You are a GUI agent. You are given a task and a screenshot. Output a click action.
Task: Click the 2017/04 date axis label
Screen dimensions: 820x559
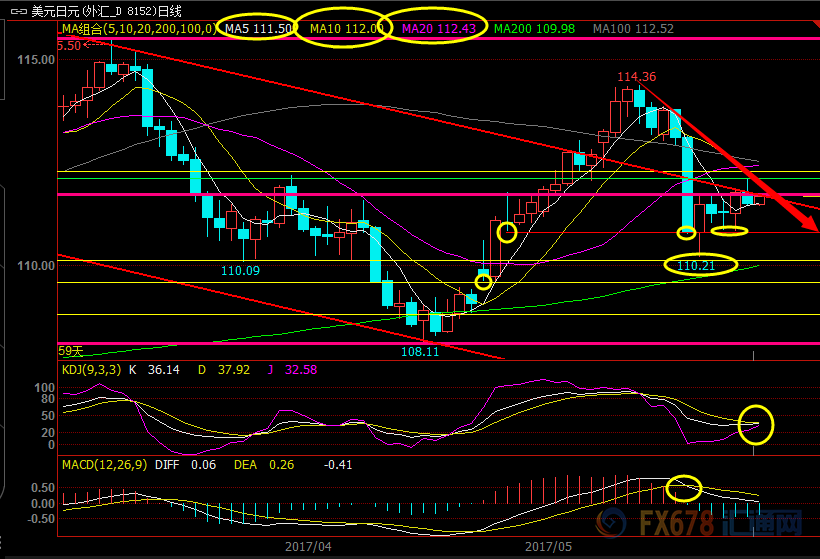pyautogui.click(x=308, y=547)
